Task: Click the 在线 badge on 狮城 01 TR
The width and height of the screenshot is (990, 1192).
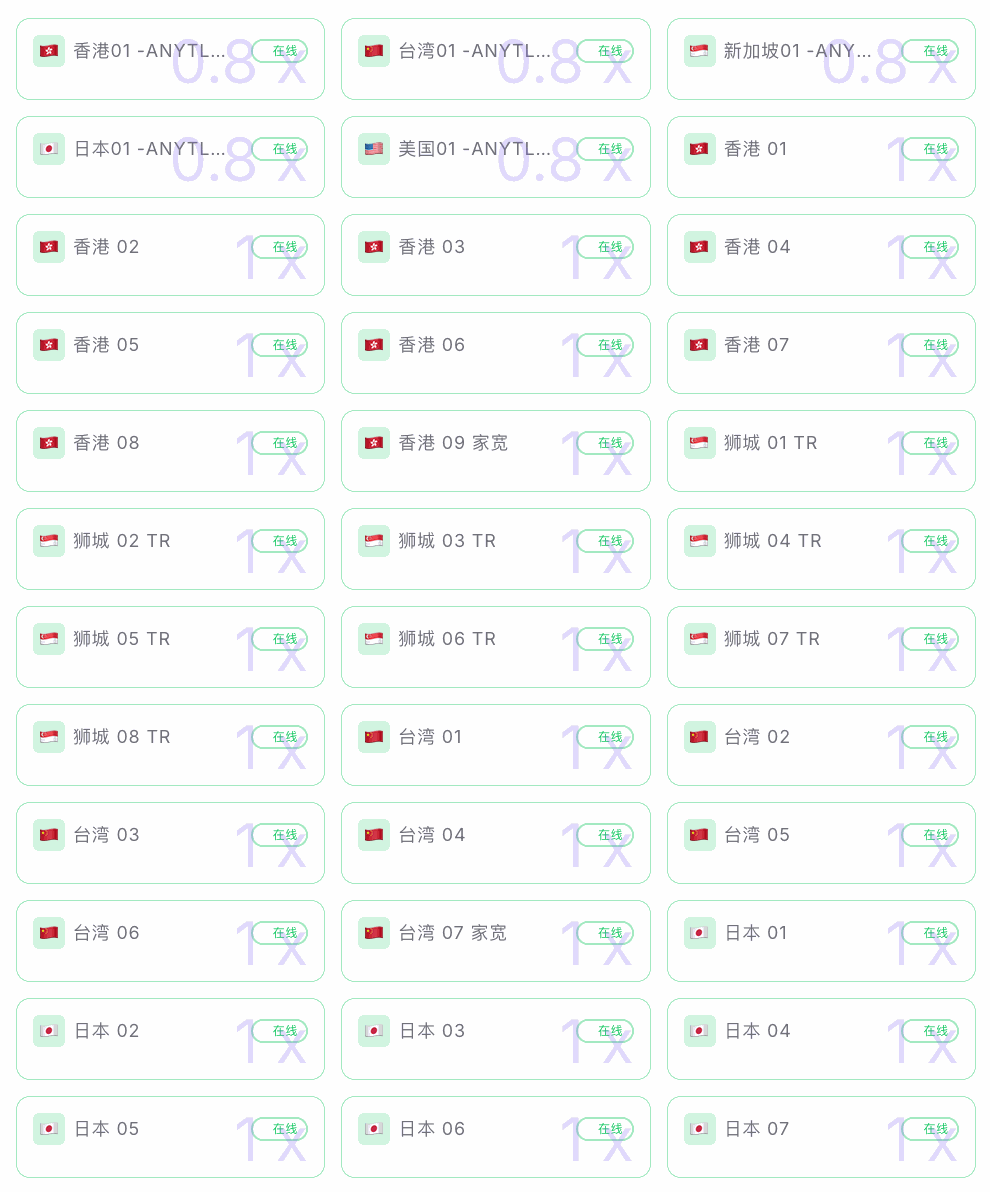Action: point(931,442)
